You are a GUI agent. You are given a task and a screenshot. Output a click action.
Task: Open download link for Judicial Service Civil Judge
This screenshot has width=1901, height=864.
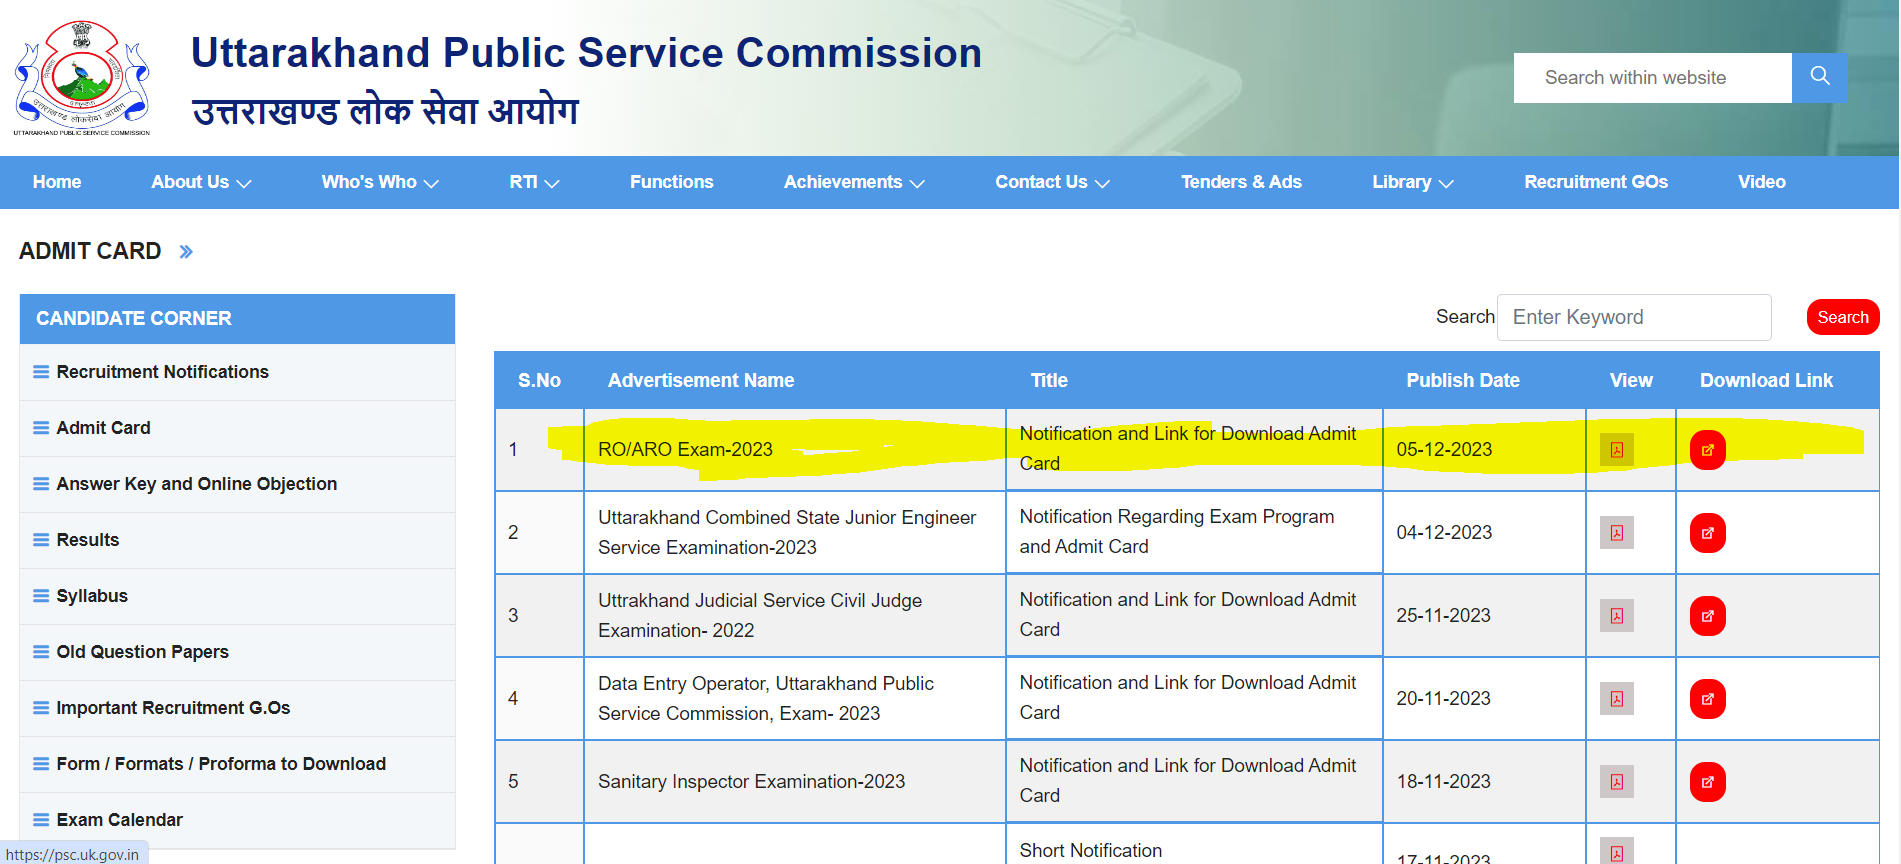click(x=1708, y=616)
